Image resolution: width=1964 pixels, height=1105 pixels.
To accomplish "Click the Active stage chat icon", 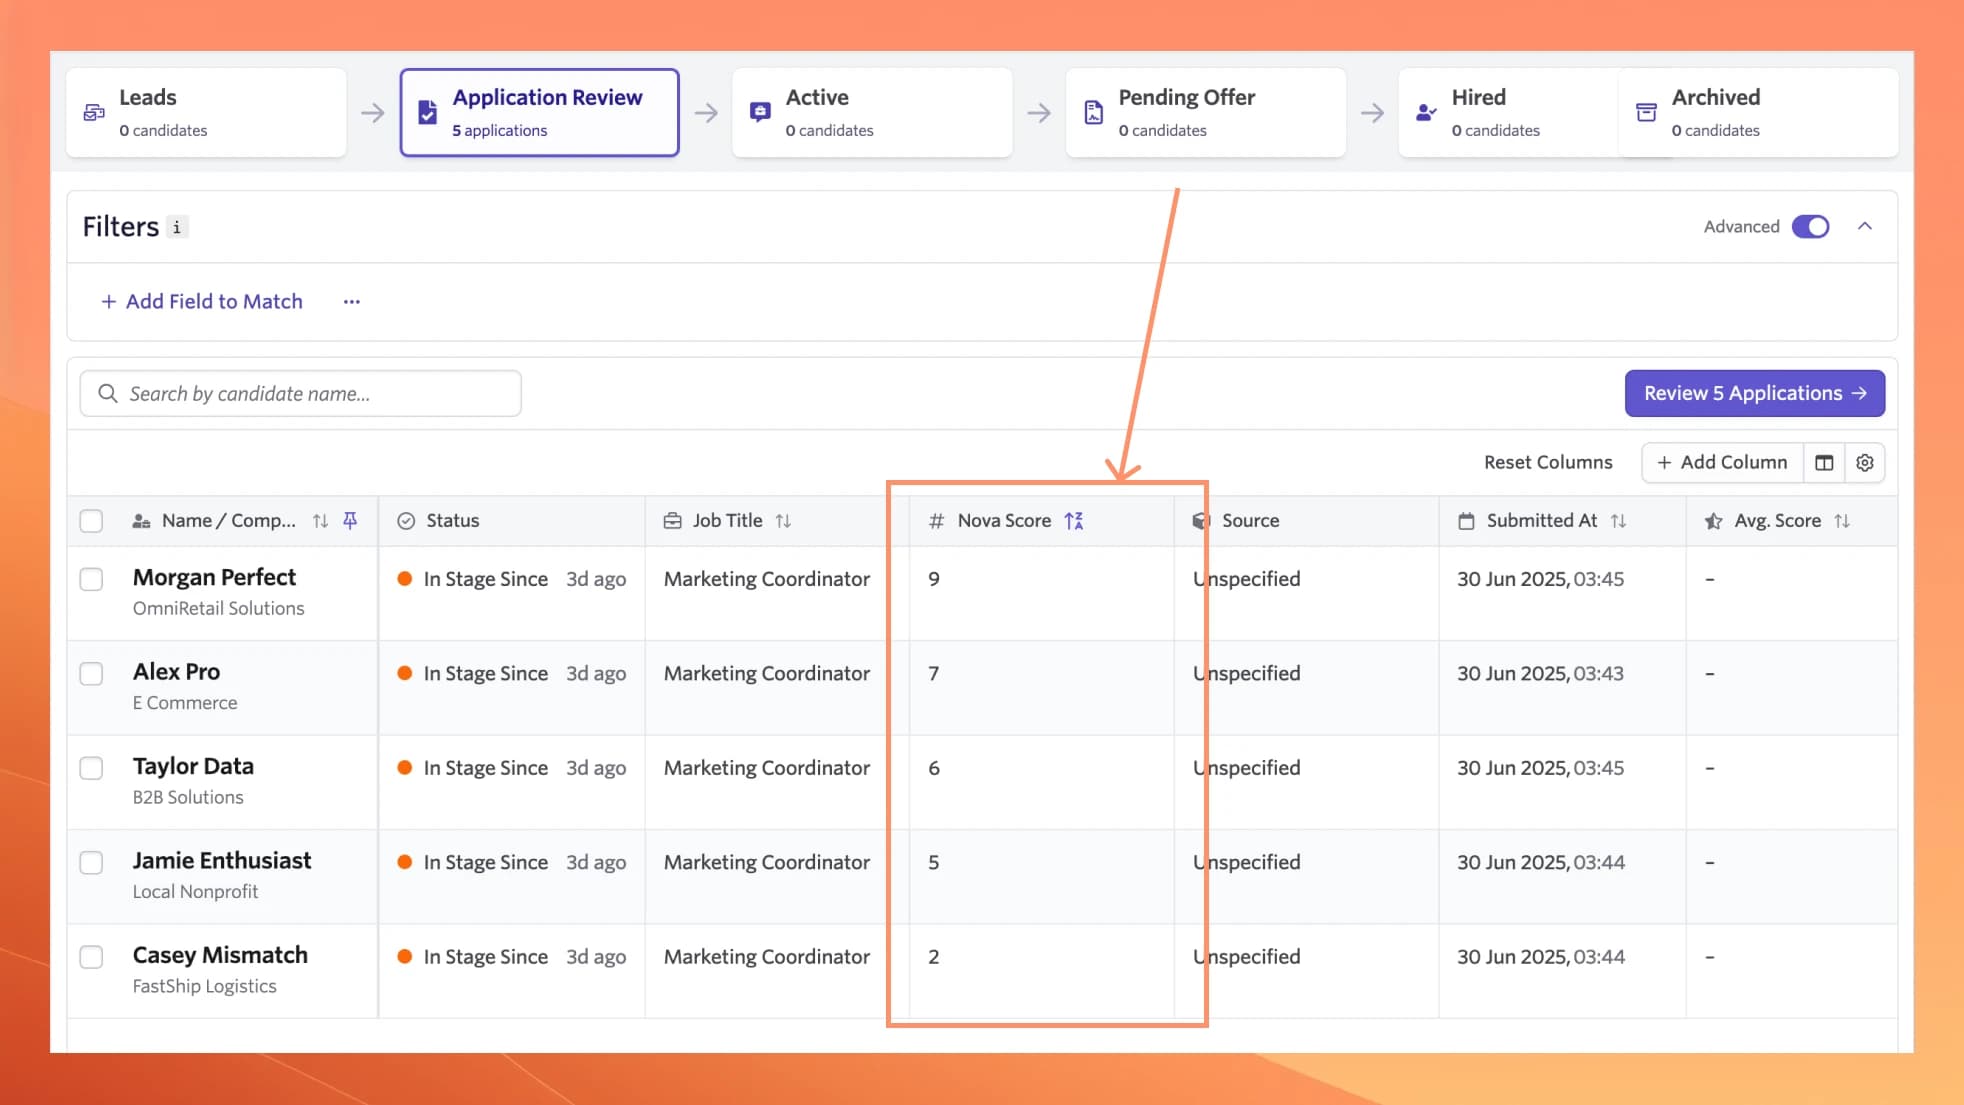I will [x=760, y=112].
